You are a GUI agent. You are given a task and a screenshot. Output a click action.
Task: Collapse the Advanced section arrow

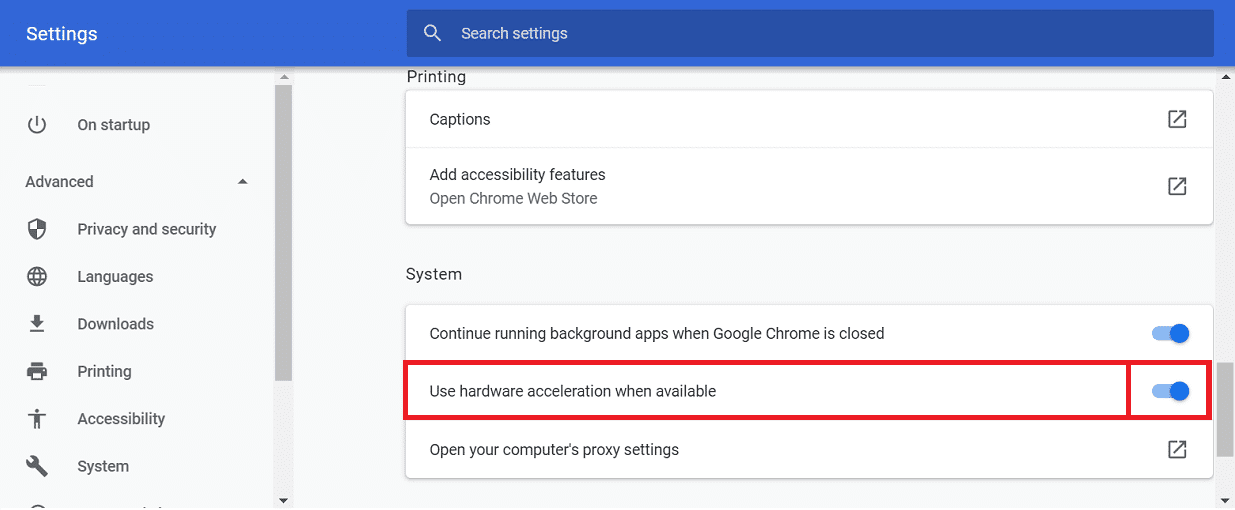coord(242,182)
